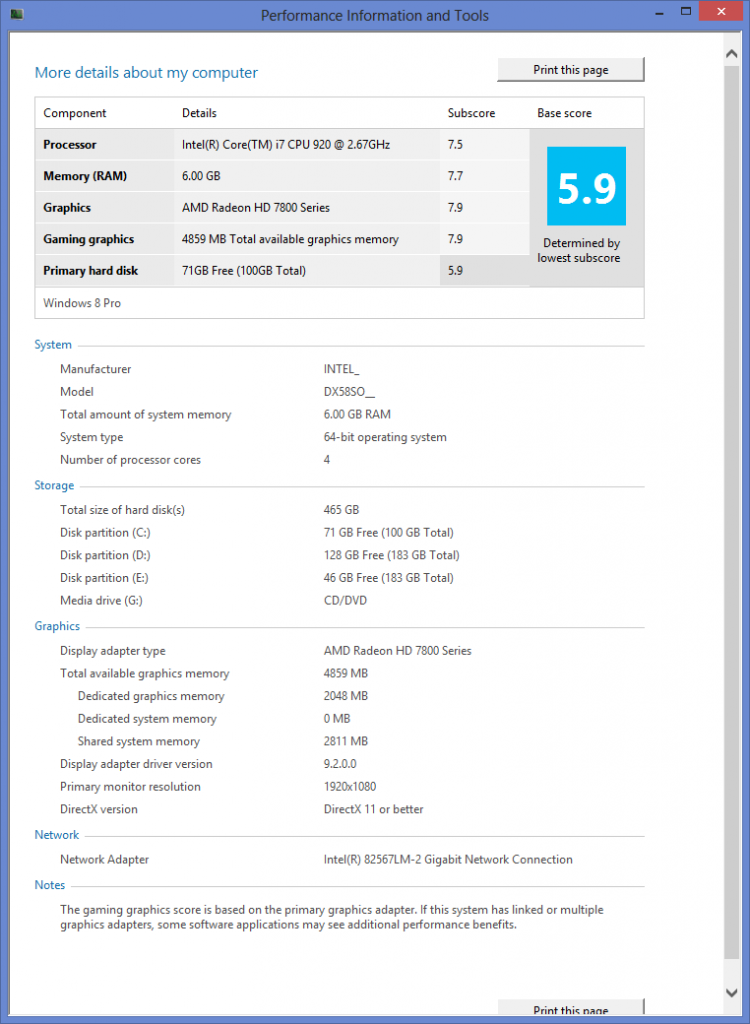Click the Storage section heading
The height and width of the screenshot is (1024, 750).
point(54,486)
